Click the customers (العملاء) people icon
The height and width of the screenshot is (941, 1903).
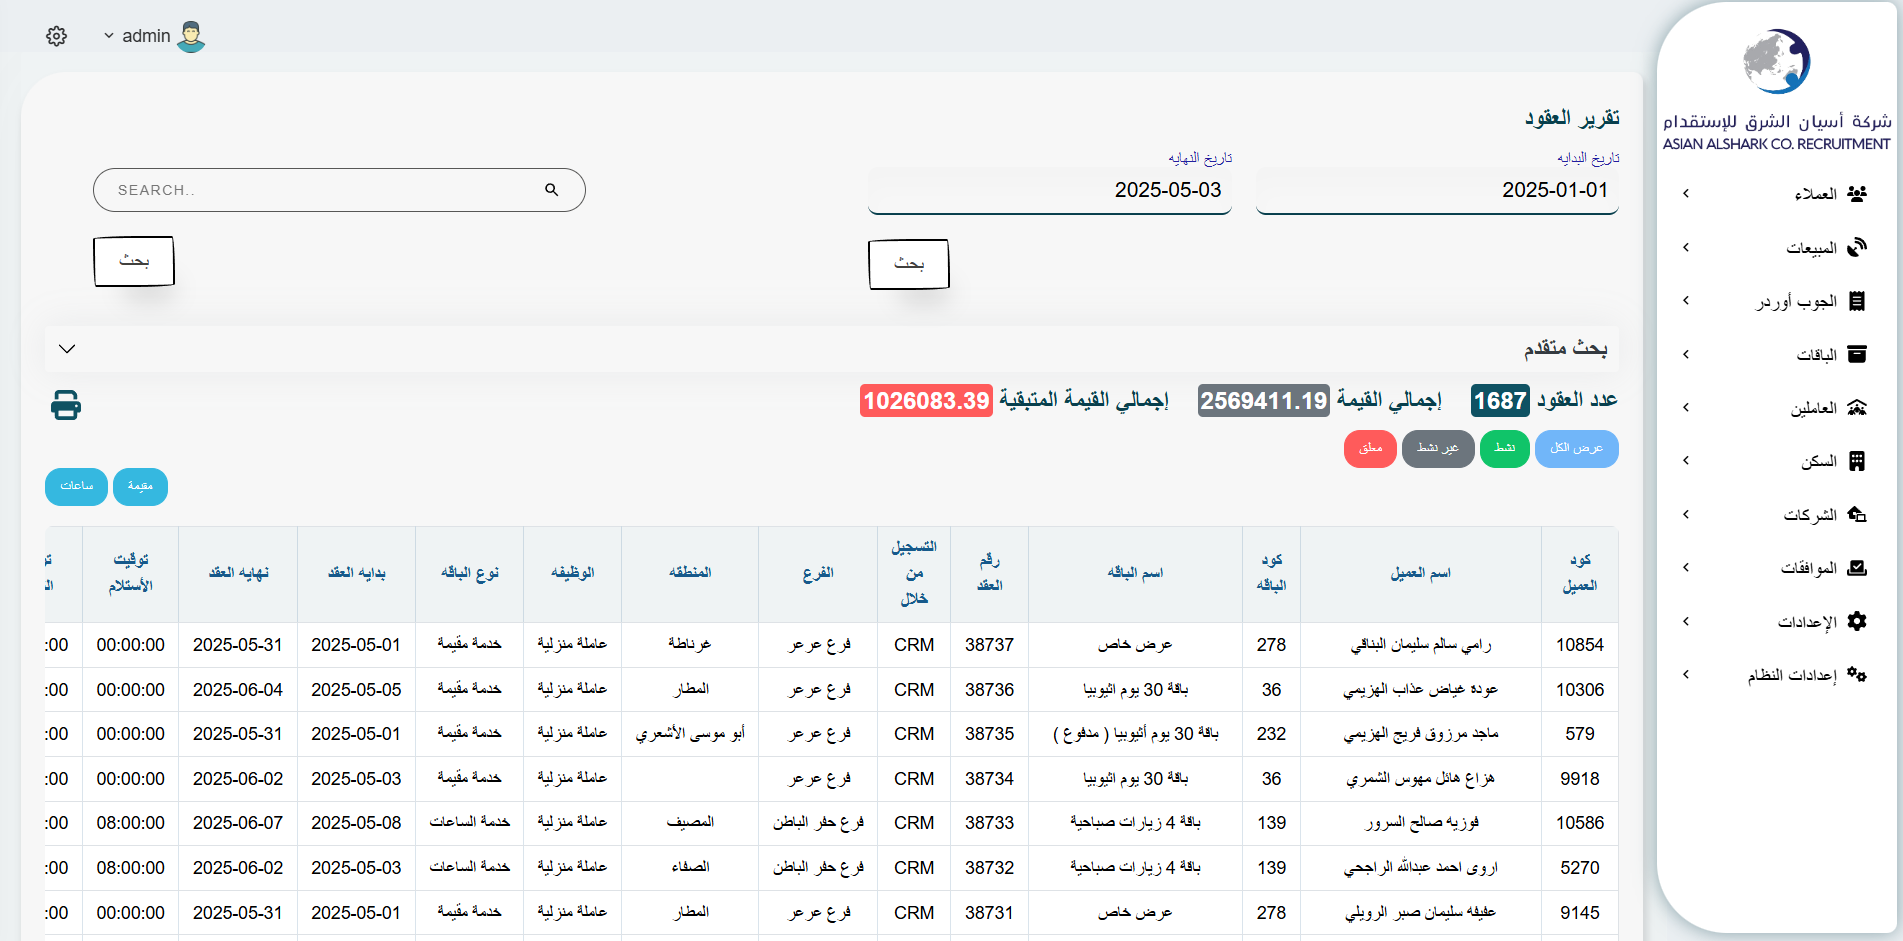coord(1857,194)
